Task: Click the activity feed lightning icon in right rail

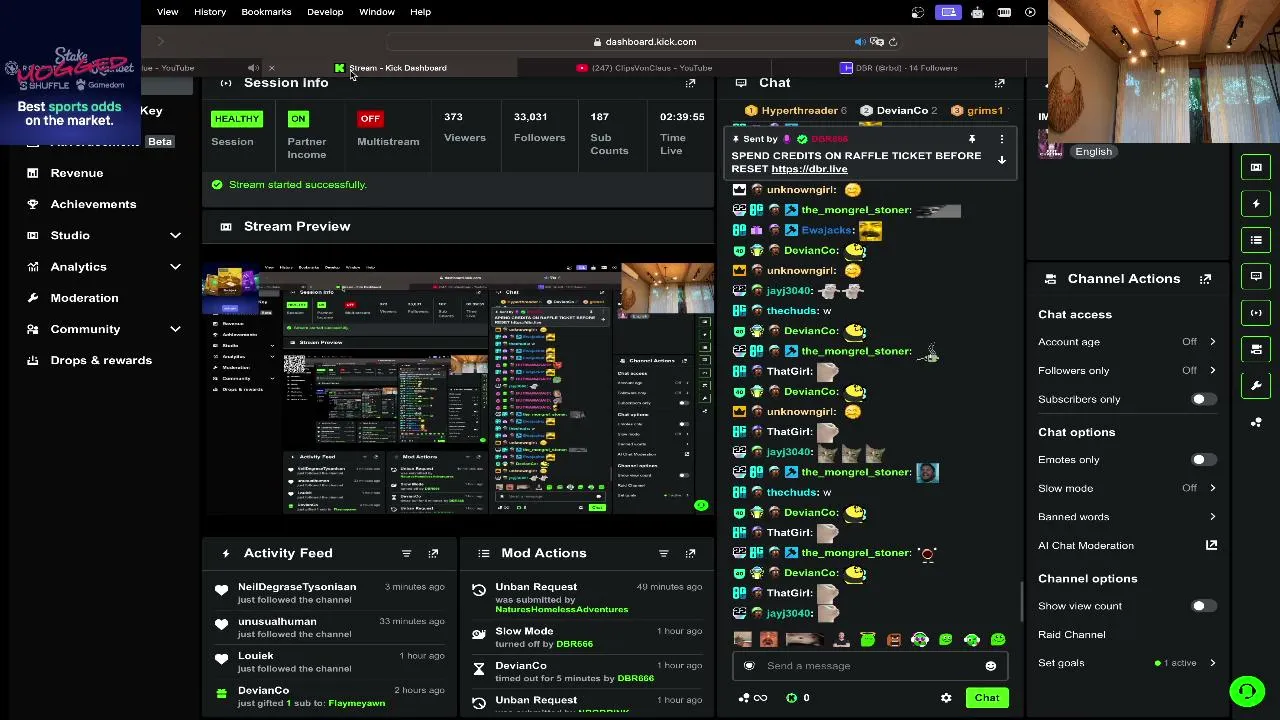Action: coord(1256,204)
